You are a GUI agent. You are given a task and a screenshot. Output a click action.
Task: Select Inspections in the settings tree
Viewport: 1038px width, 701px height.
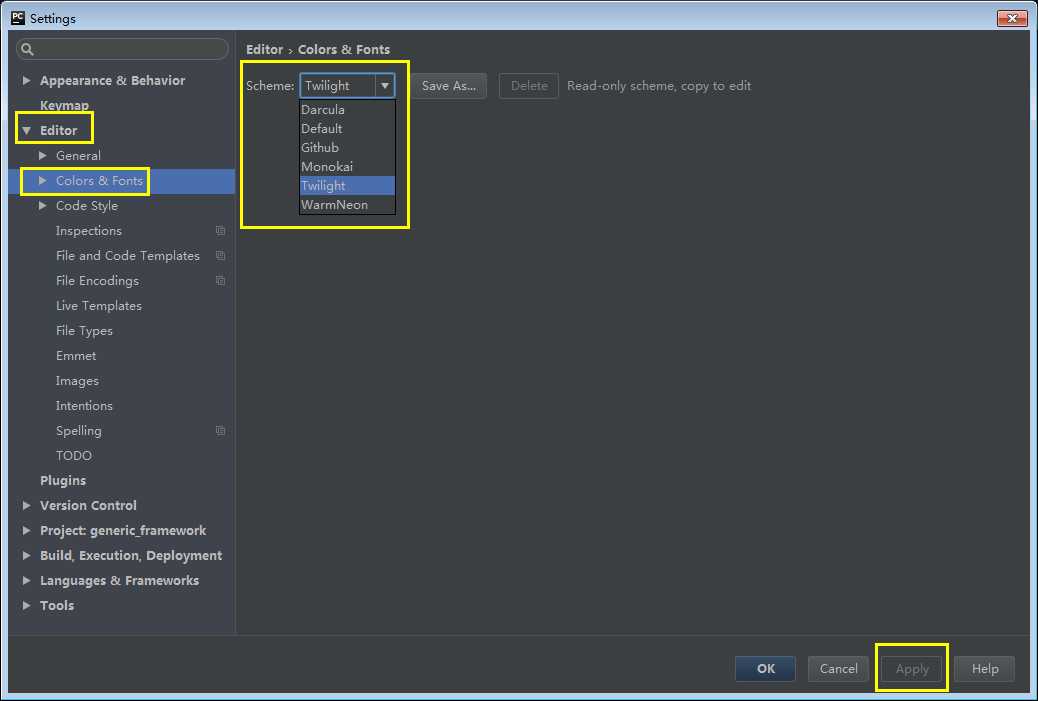click(89, 231)
